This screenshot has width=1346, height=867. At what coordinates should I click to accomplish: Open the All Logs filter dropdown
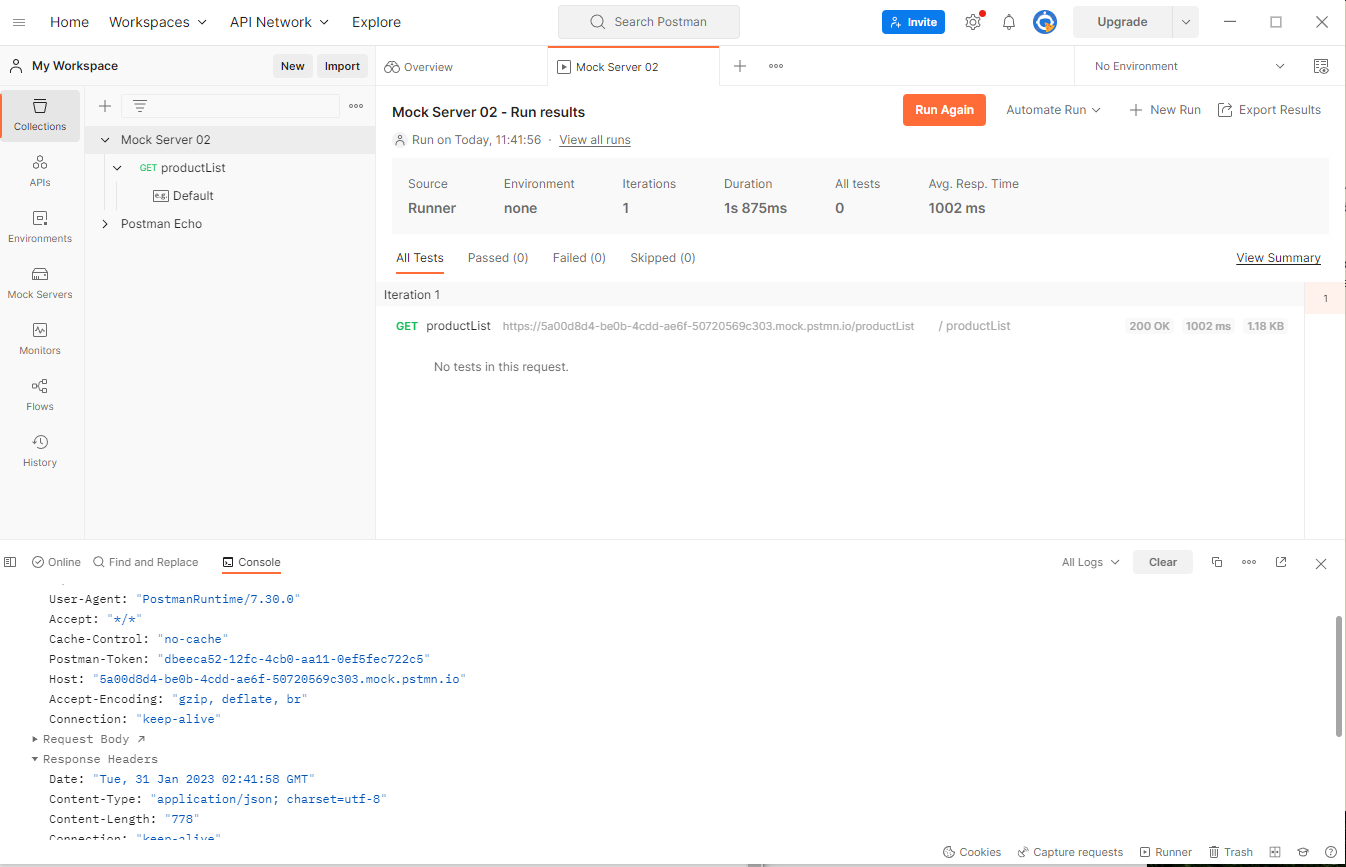[1091, 562]
